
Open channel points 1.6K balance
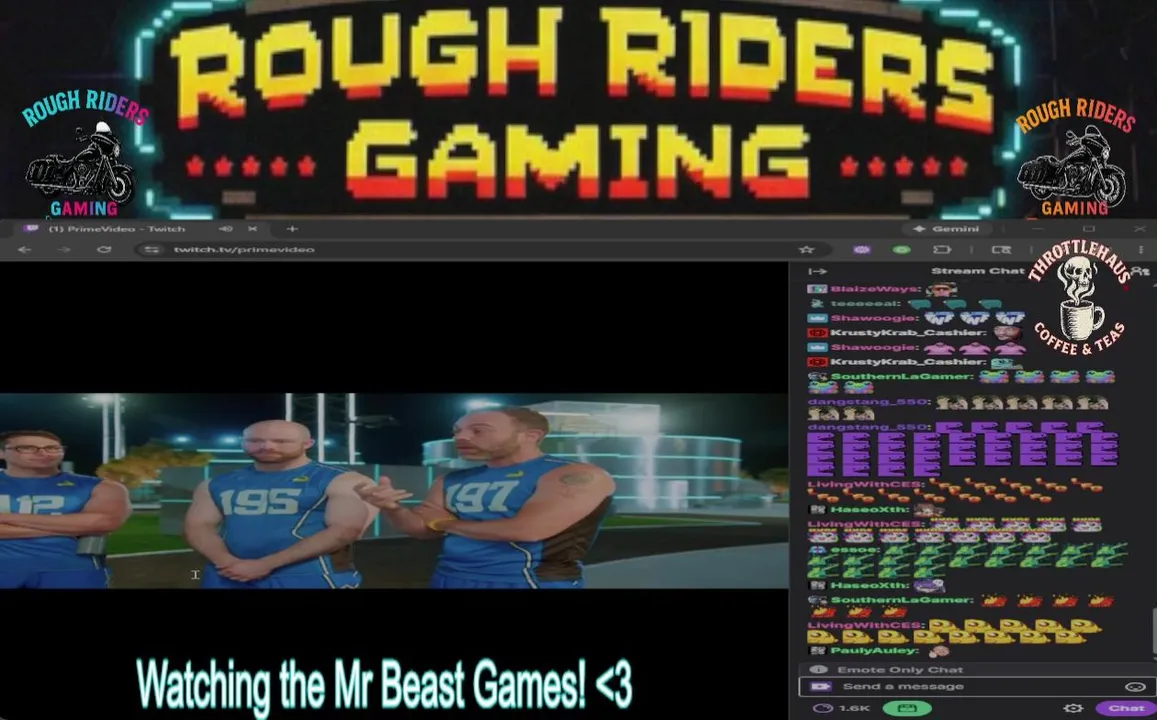[x=841, y=708]
